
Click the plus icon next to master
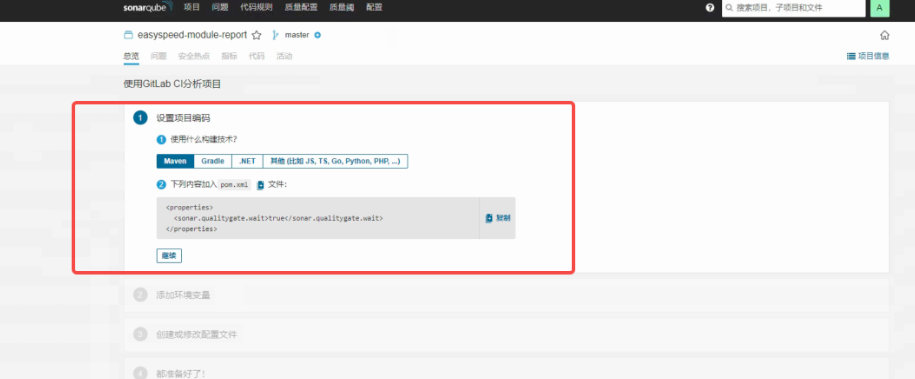click(317, 35)
